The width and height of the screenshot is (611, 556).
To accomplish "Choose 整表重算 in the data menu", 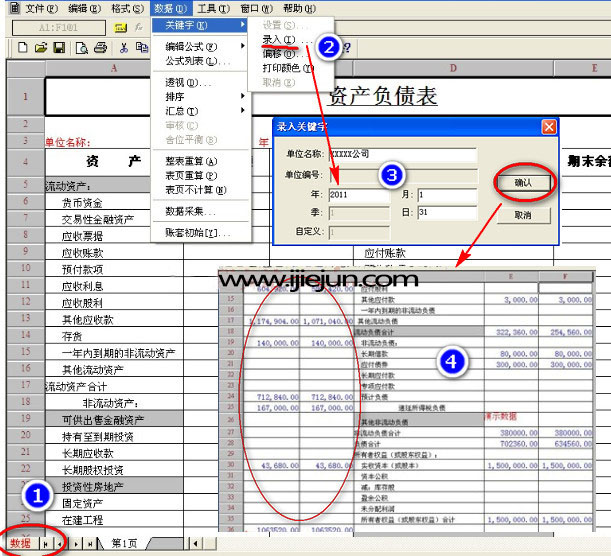I will 191,161.
